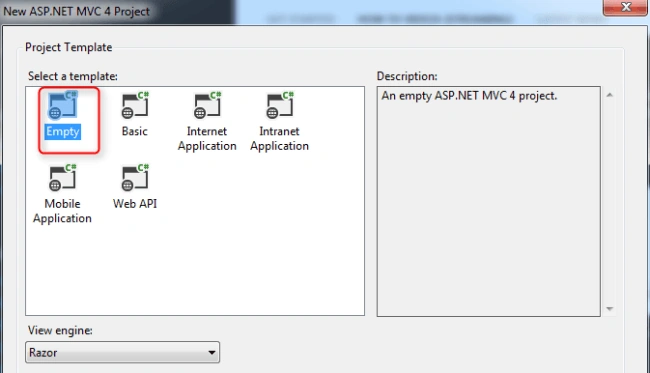Click the description scrollbar up arrow
Viewport: 650px width, 373px height.
click(x=609, y=95)
